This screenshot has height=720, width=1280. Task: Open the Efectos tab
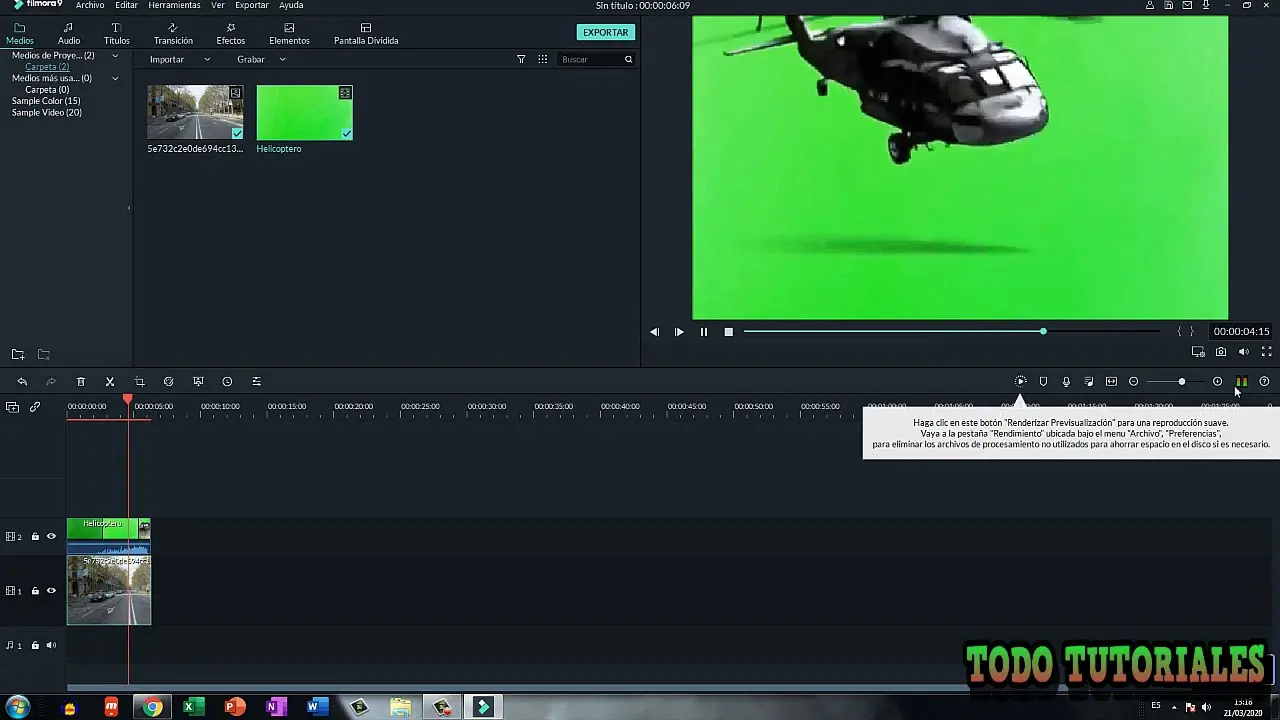[x=231, y=34]
